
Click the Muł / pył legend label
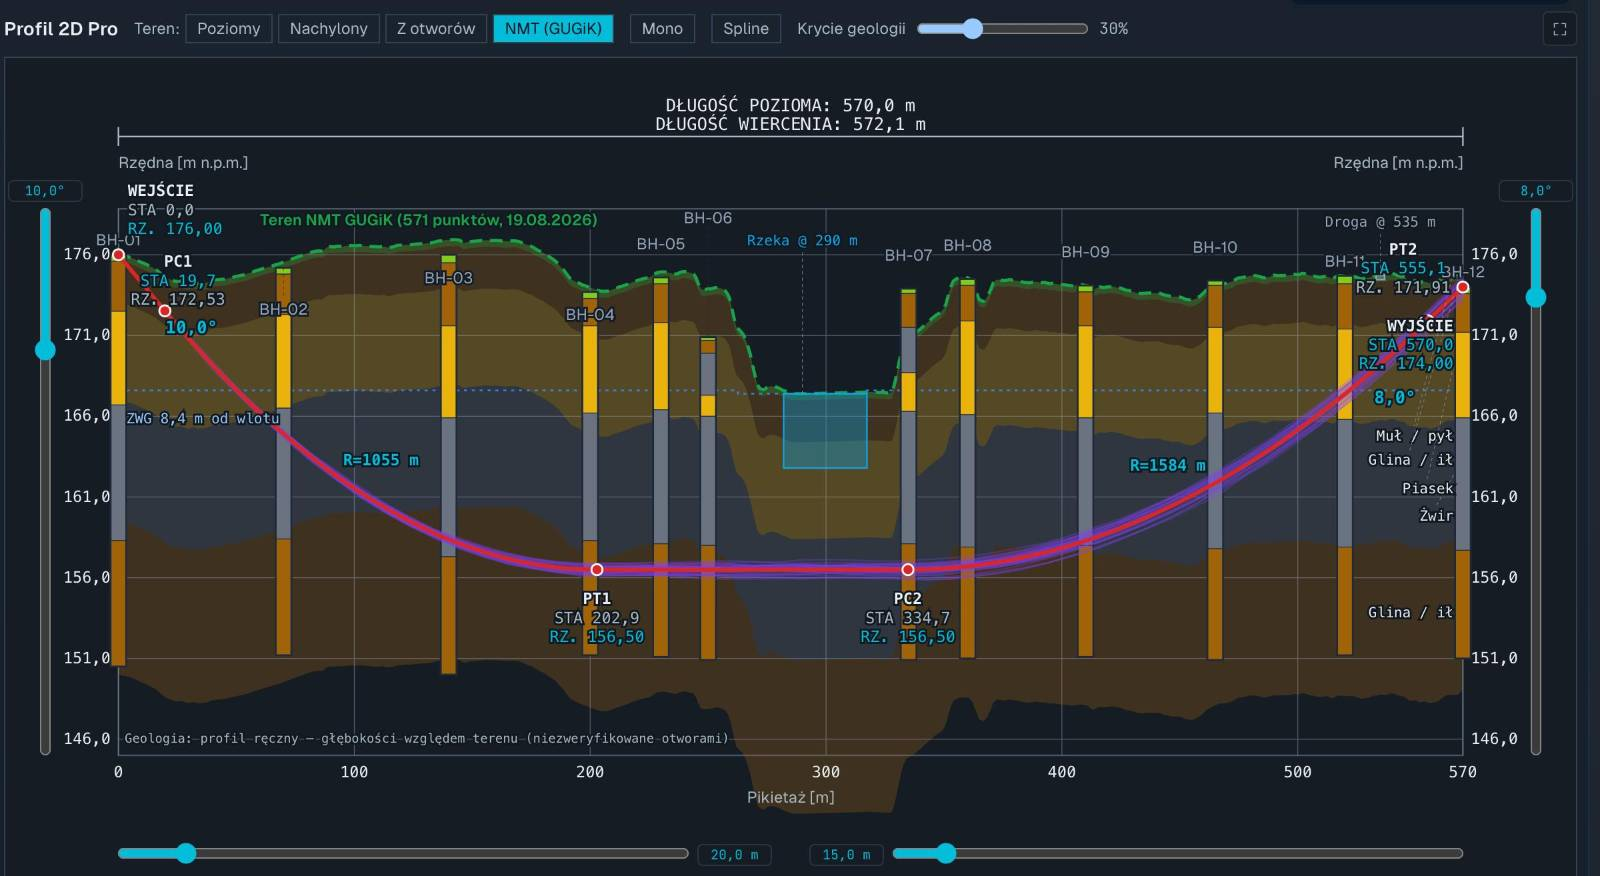click(x=1414, y=436)
